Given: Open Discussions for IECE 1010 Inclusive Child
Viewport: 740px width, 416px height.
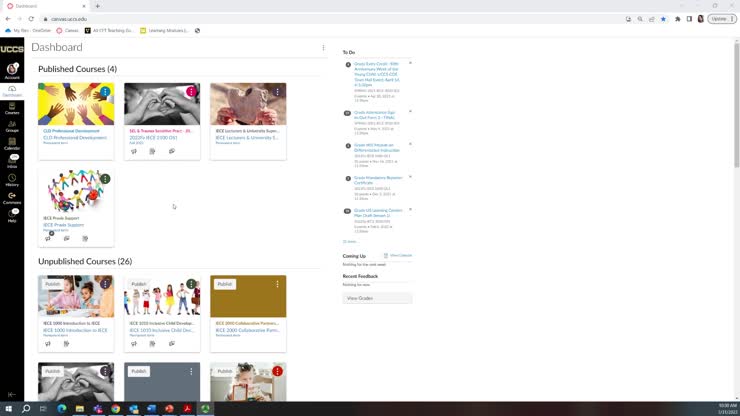Looking at the screenshot, I should [172, 344].
